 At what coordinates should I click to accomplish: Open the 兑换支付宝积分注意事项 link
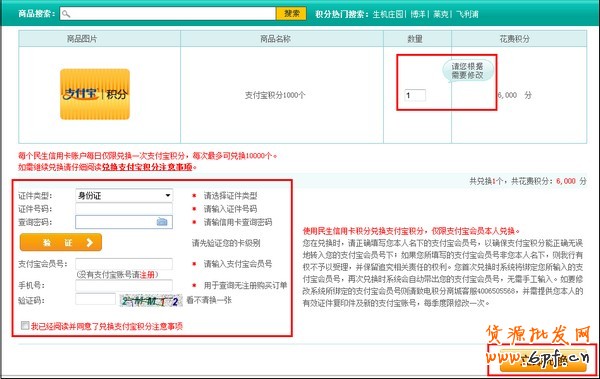(147, 167)
